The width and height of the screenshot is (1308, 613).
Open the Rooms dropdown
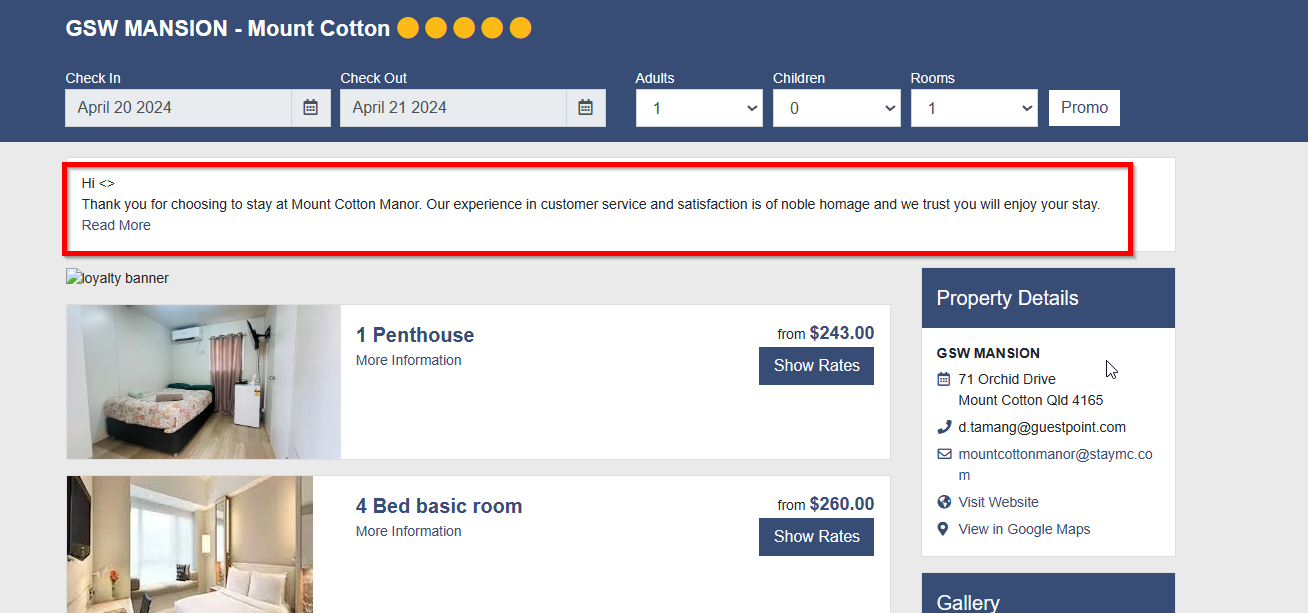974,108
